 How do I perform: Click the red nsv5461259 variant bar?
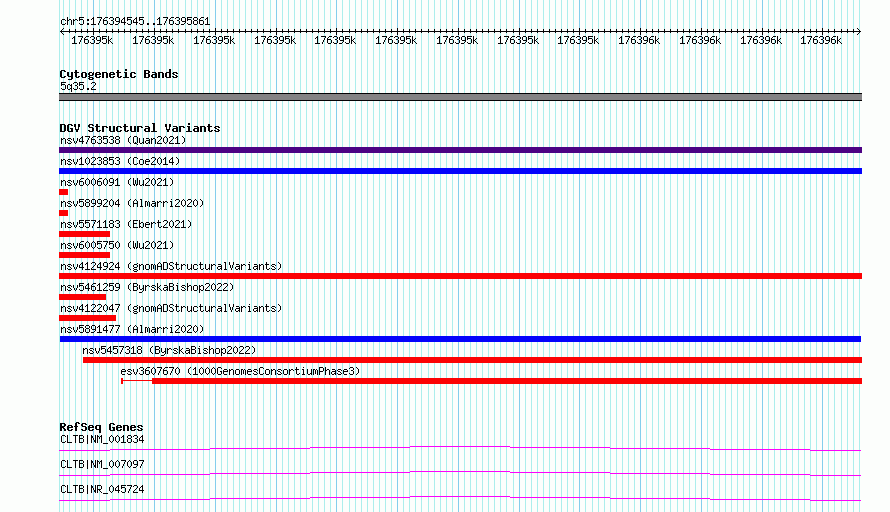pyautogui.click(x=82, y=297)
